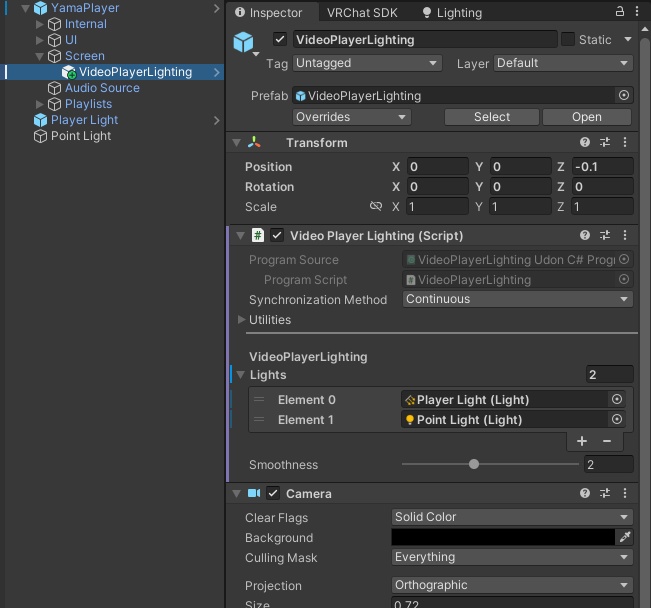Viewport: 651px width, 608px height.
Task: Click Program Source object picker circle
Action: coord(624,259)
